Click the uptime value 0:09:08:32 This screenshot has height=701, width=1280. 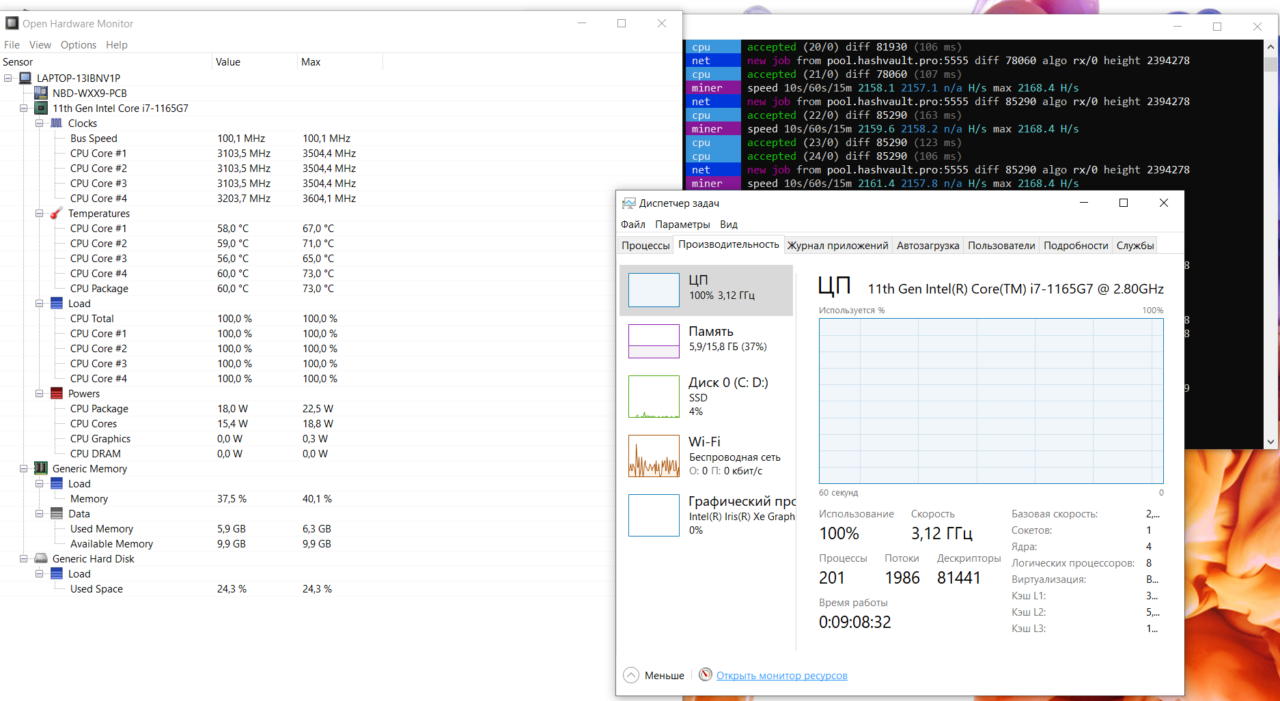click(855, 622)
